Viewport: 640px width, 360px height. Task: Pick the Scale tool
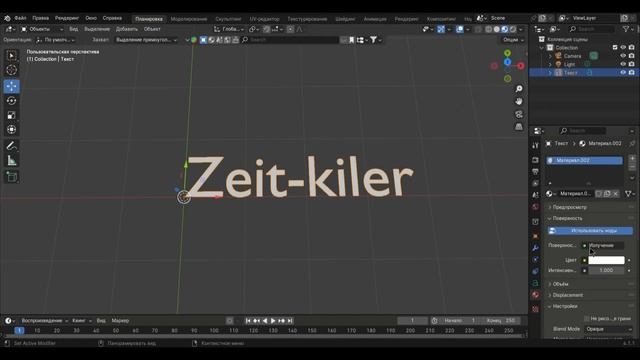(11, 115)
